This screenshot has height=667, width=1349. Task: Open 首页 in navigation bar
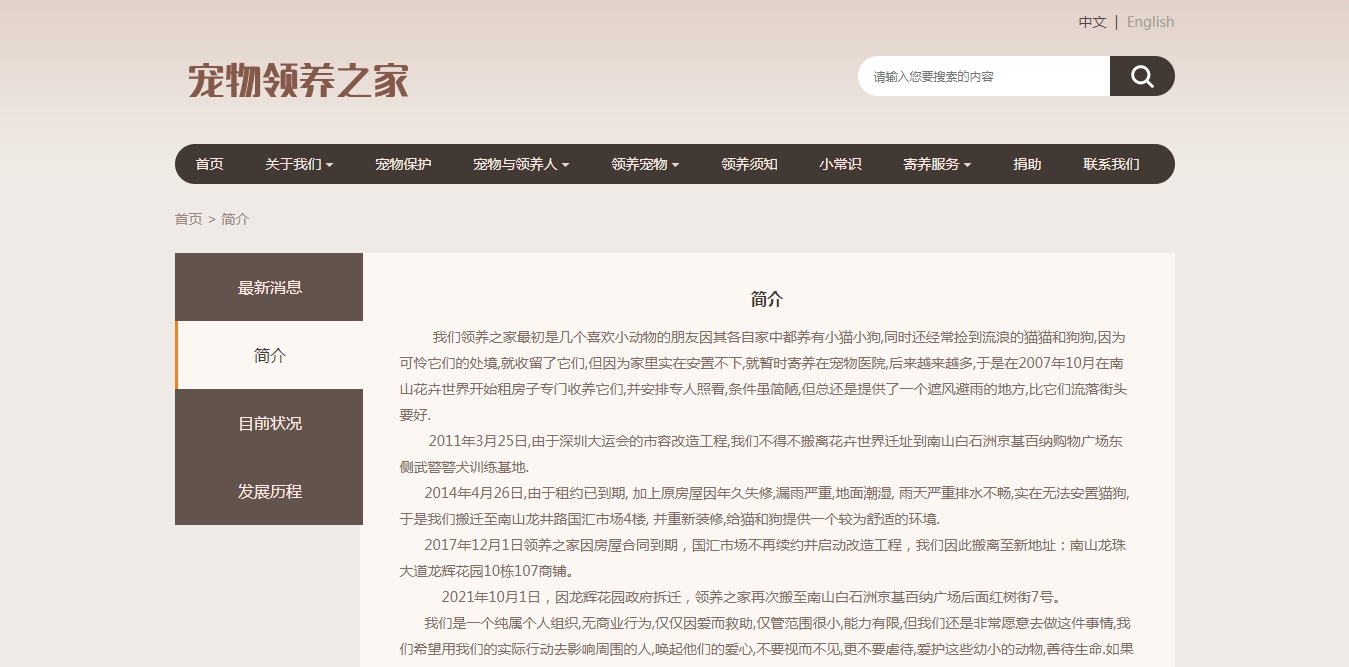[x=209, y=164]
